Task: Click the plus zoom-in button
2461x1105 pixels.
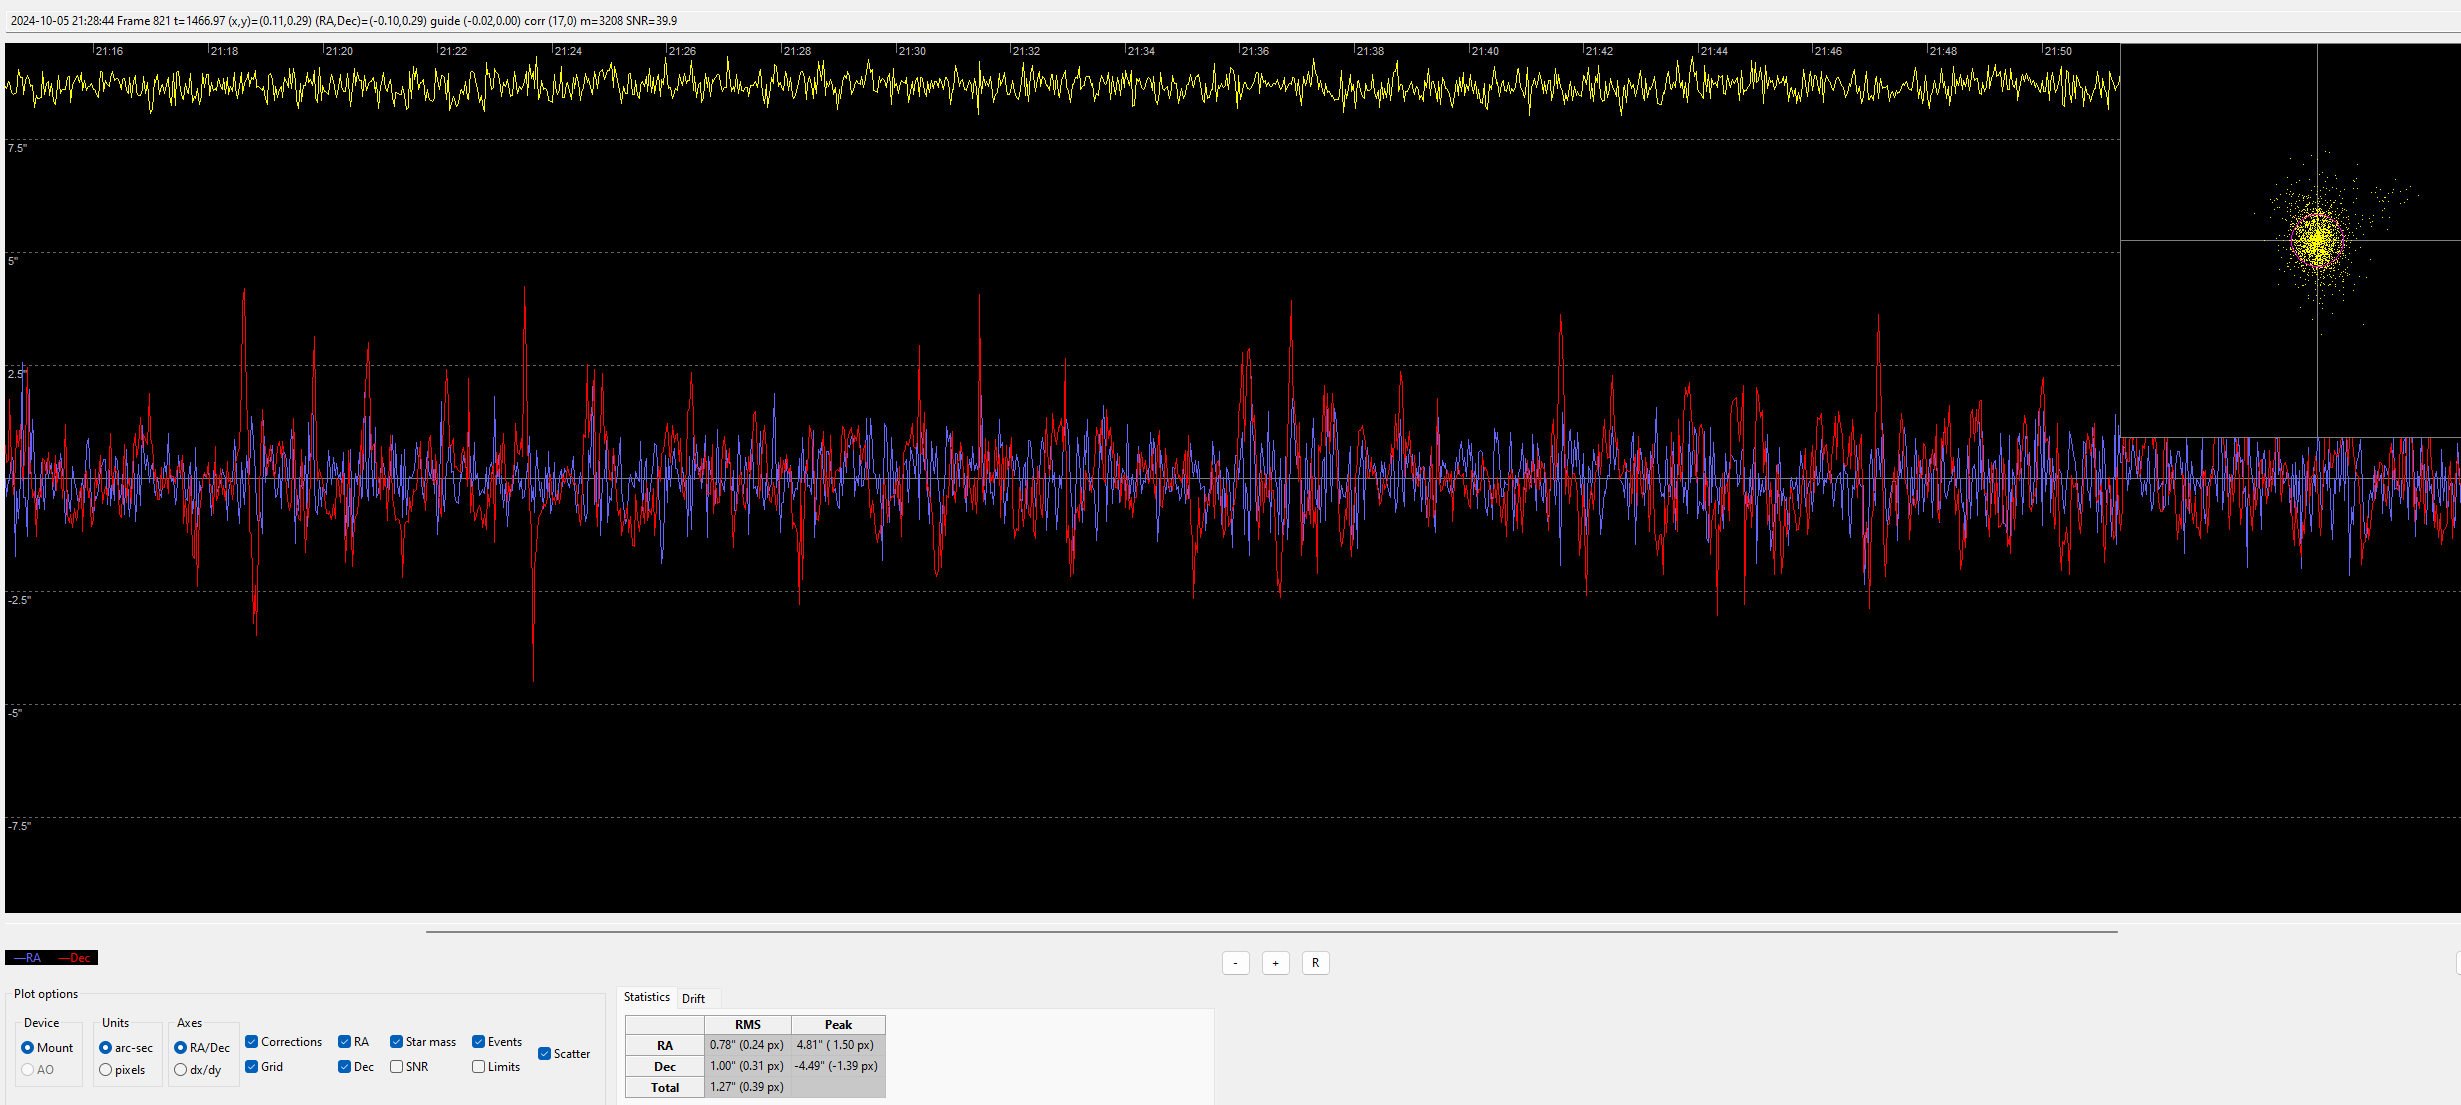Action: click(1275, 963)
